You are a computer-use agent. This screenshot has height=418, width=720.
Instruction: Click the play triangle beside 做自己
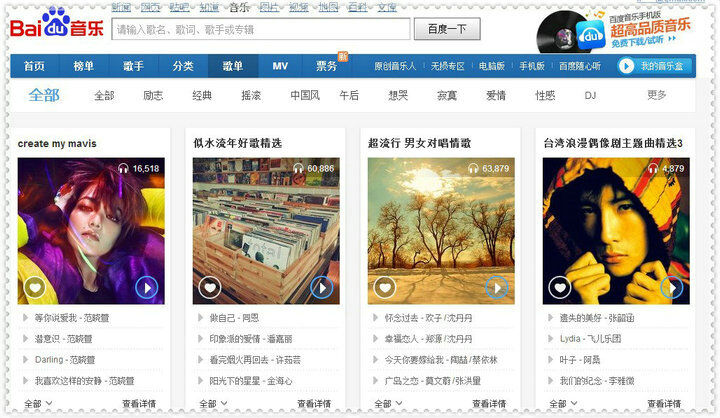(x=200, y=317)
